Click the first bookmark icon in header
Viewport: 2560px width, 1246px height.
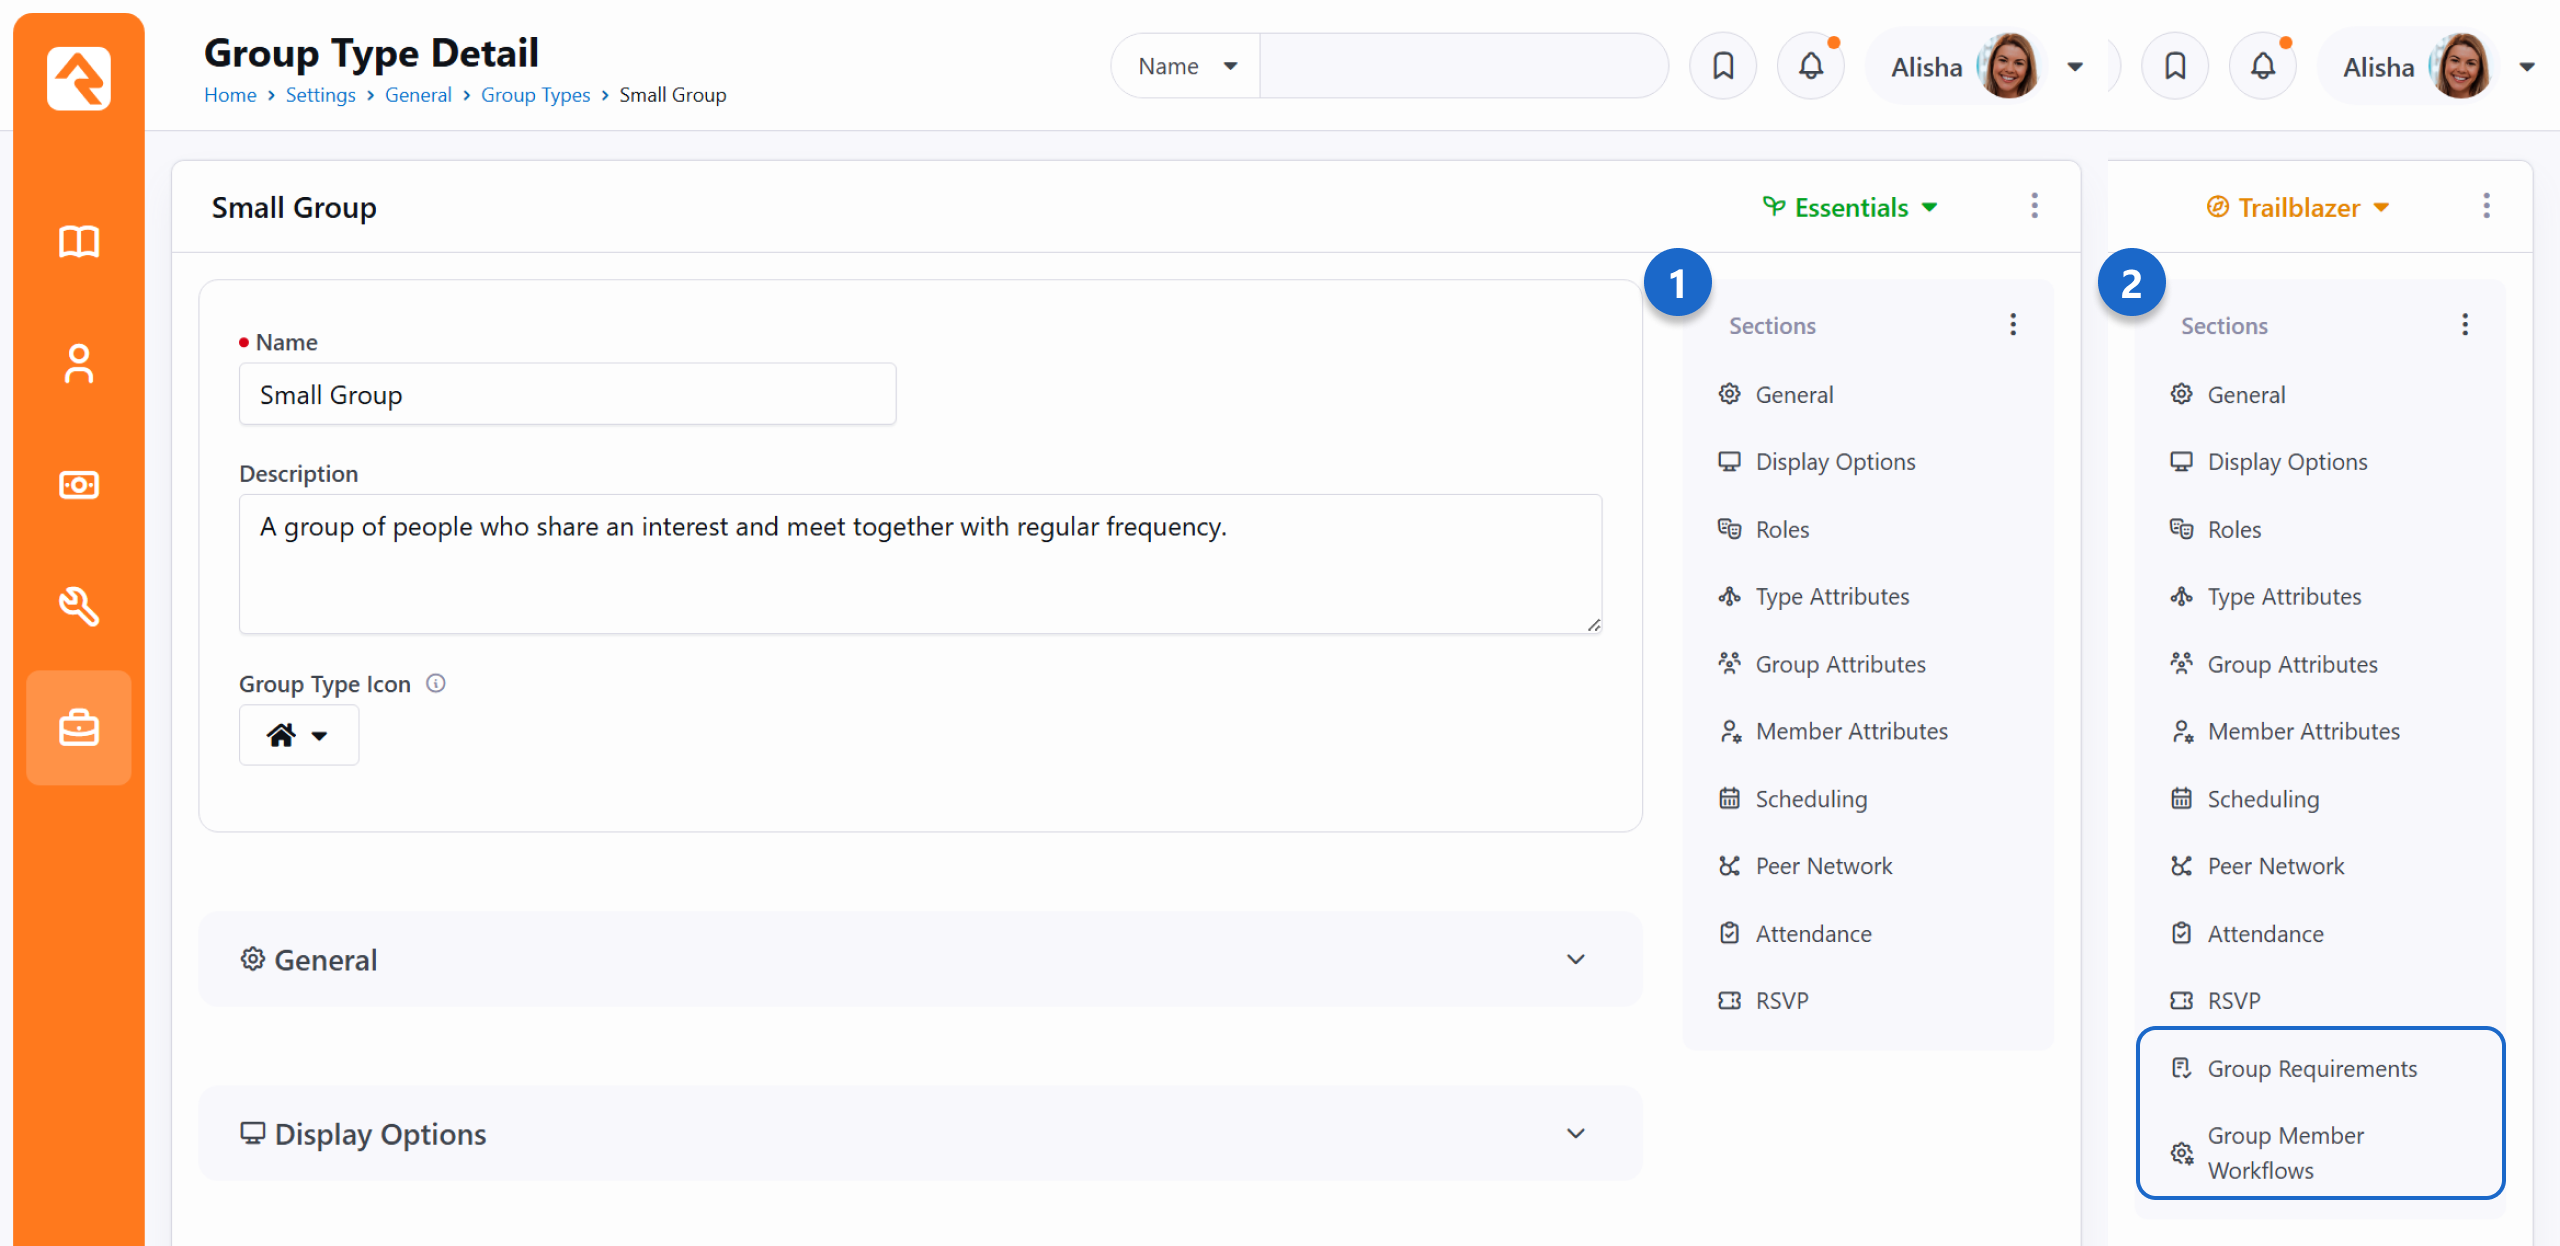click(1722, 67)
